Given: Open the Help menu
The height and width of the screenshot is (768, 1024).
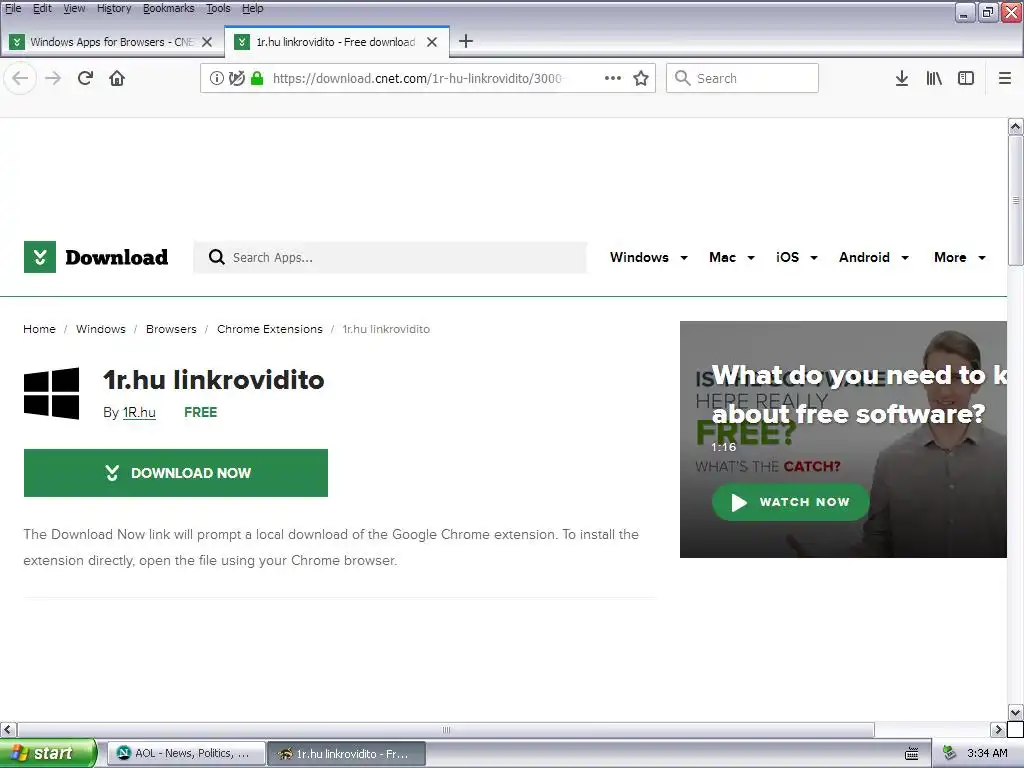Looking at the screenshot, I should [x=253, y=8].
